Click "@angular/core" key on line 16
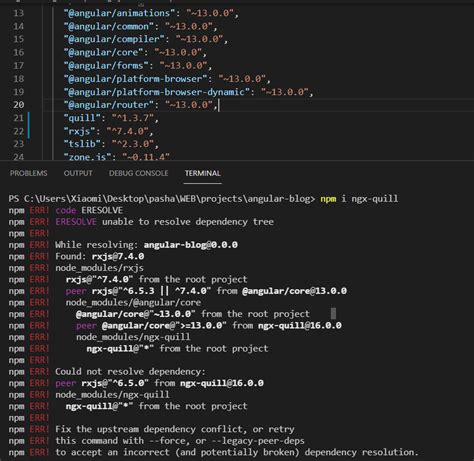 pos(103,52)
